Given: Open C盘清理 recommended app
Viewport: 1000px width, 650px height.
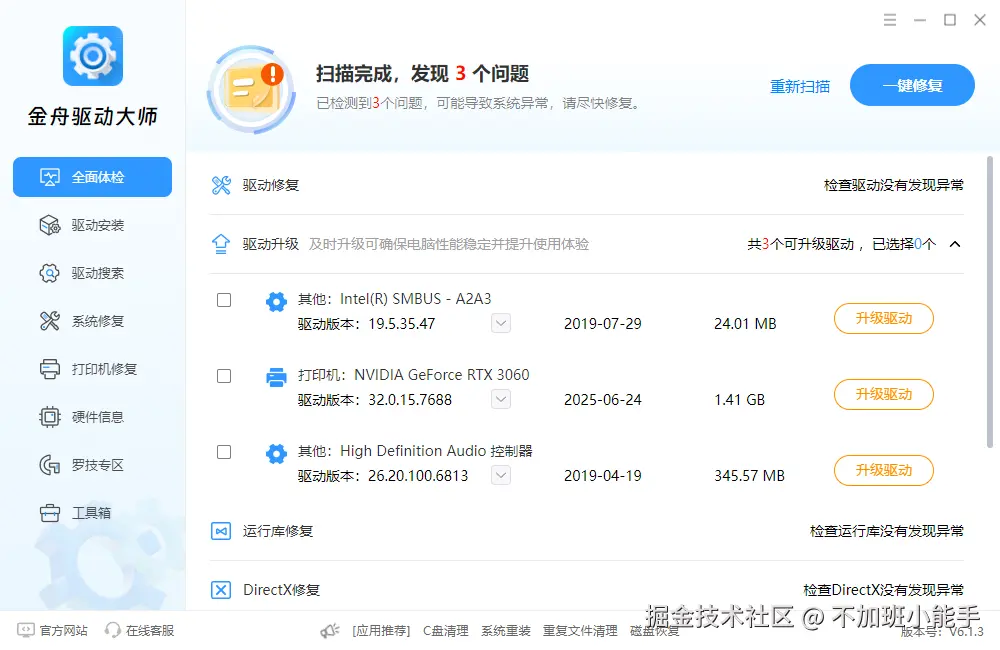Looking at the screenshot, I should tap(446, 631).
